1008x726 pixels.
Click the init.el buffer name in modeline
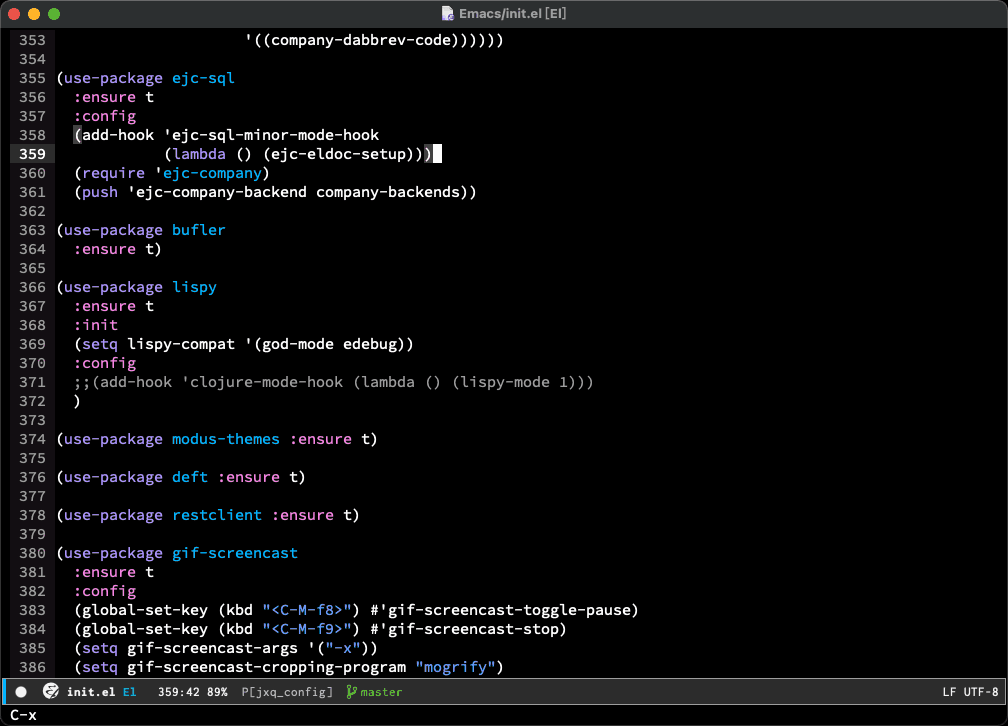(92, 692)
